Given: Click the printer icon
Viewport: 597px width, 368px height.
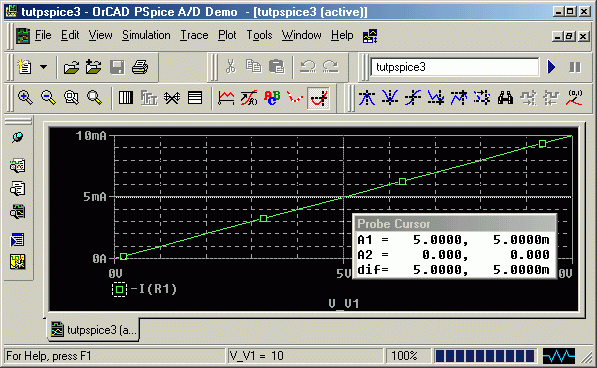Looking at the screenshot, I should click(140, 67).
